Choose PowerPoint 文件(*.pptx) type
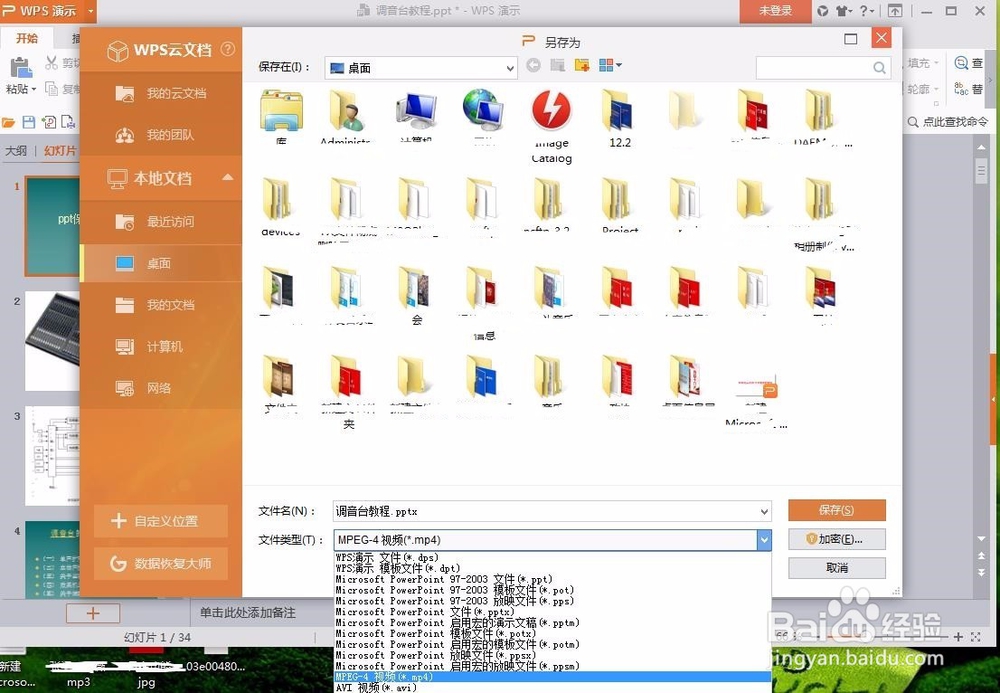This screenshot has height=693, width=1000. click(x=552, y=611)
